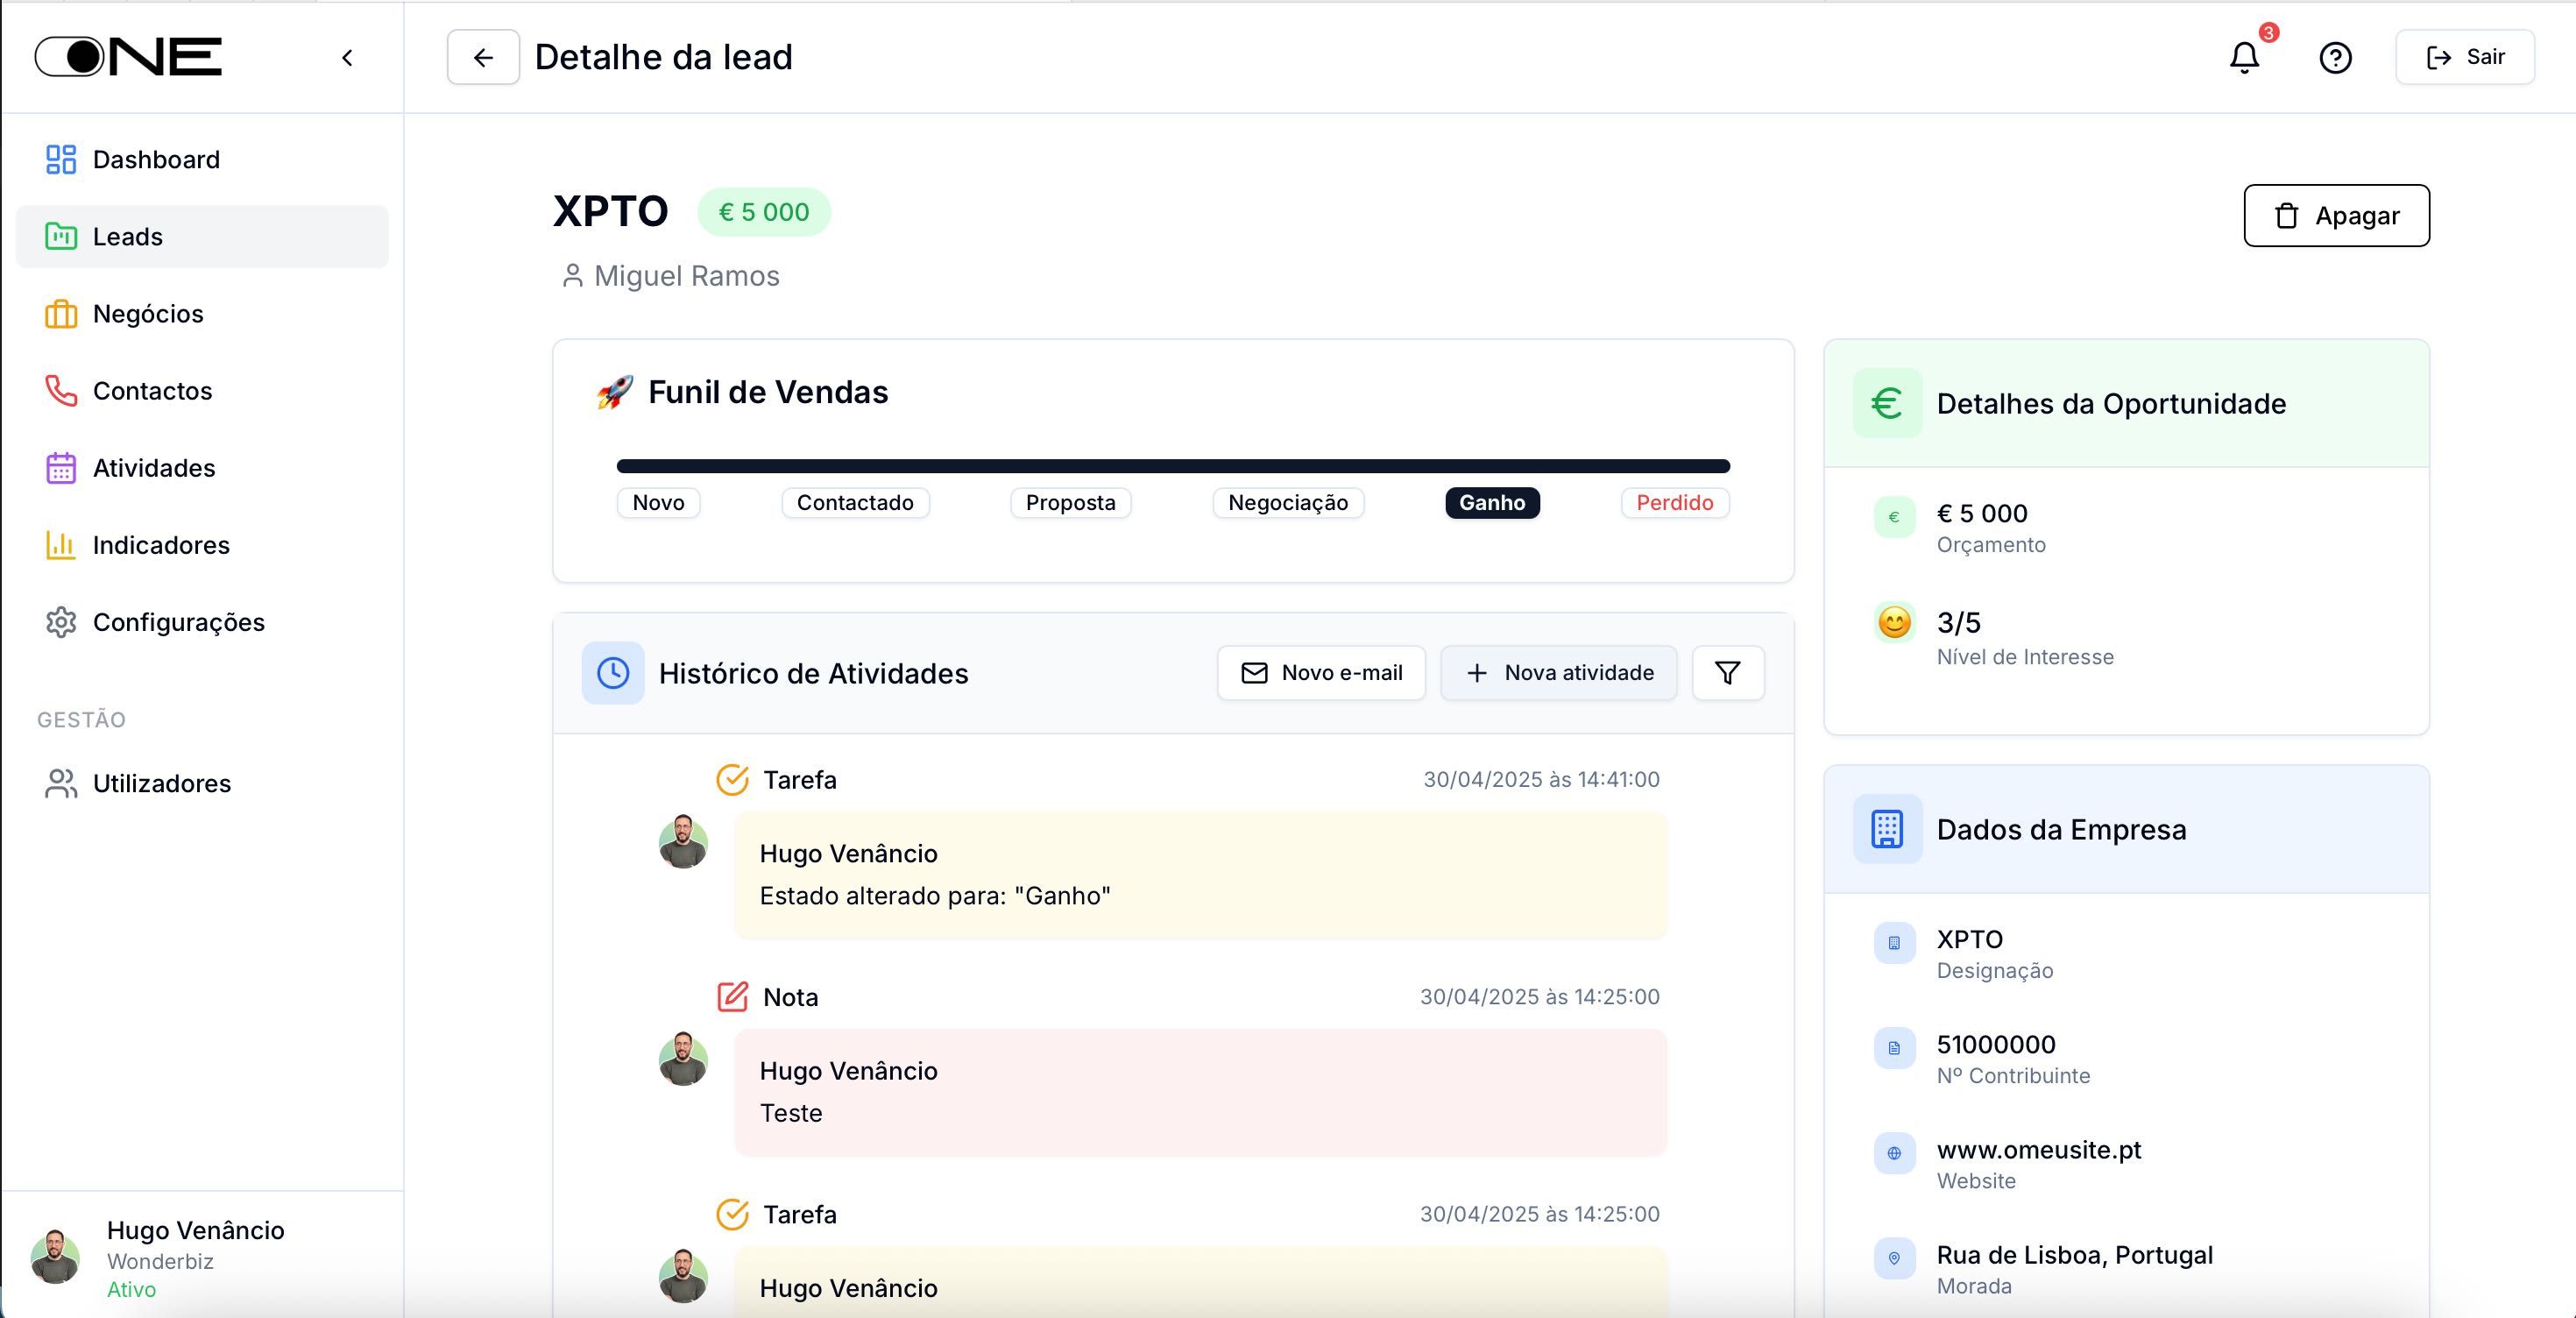The height and width of the screenshot is (1318, 2576).
Task: Click the Nota edit icon
Action: tap(732, 996)
